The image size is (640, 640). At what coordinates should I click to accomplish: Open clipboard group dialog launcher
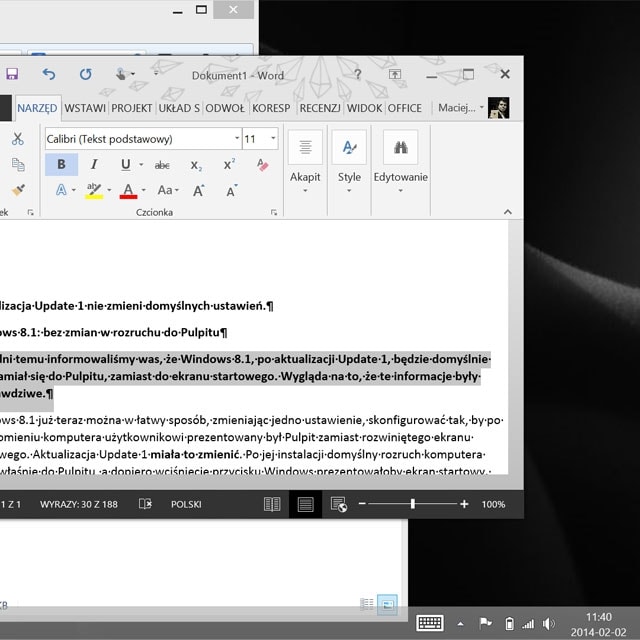point(31,212)
